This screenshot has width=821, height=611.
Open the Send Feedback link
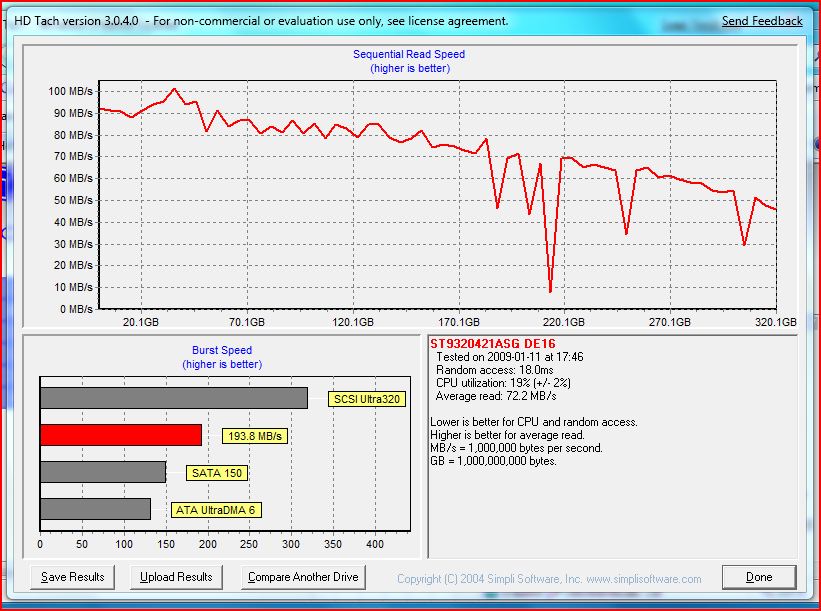pos(762,21)
